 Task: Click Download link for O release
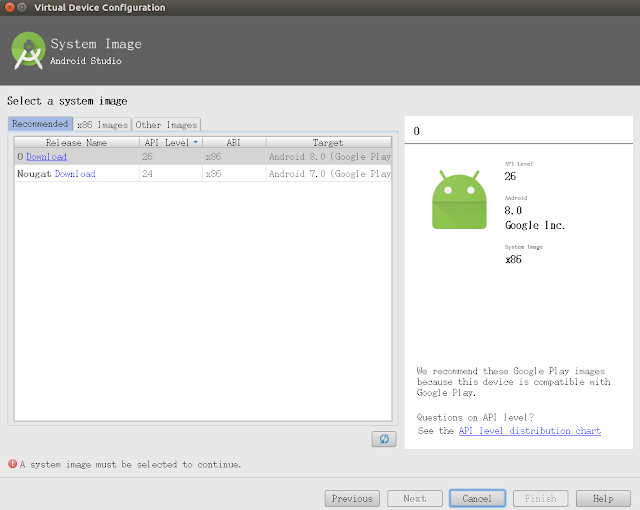tap(47, 157)
